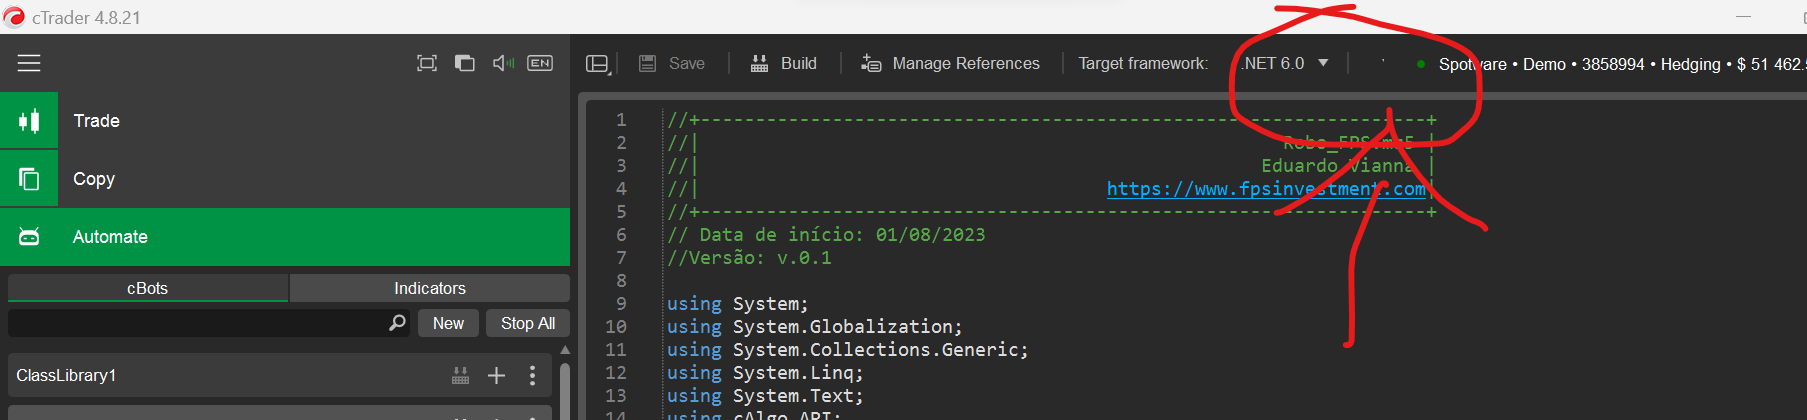Open the hamburger main menu
The height and width of the screenshot is (420, 1807).
[x=29, y=63]
